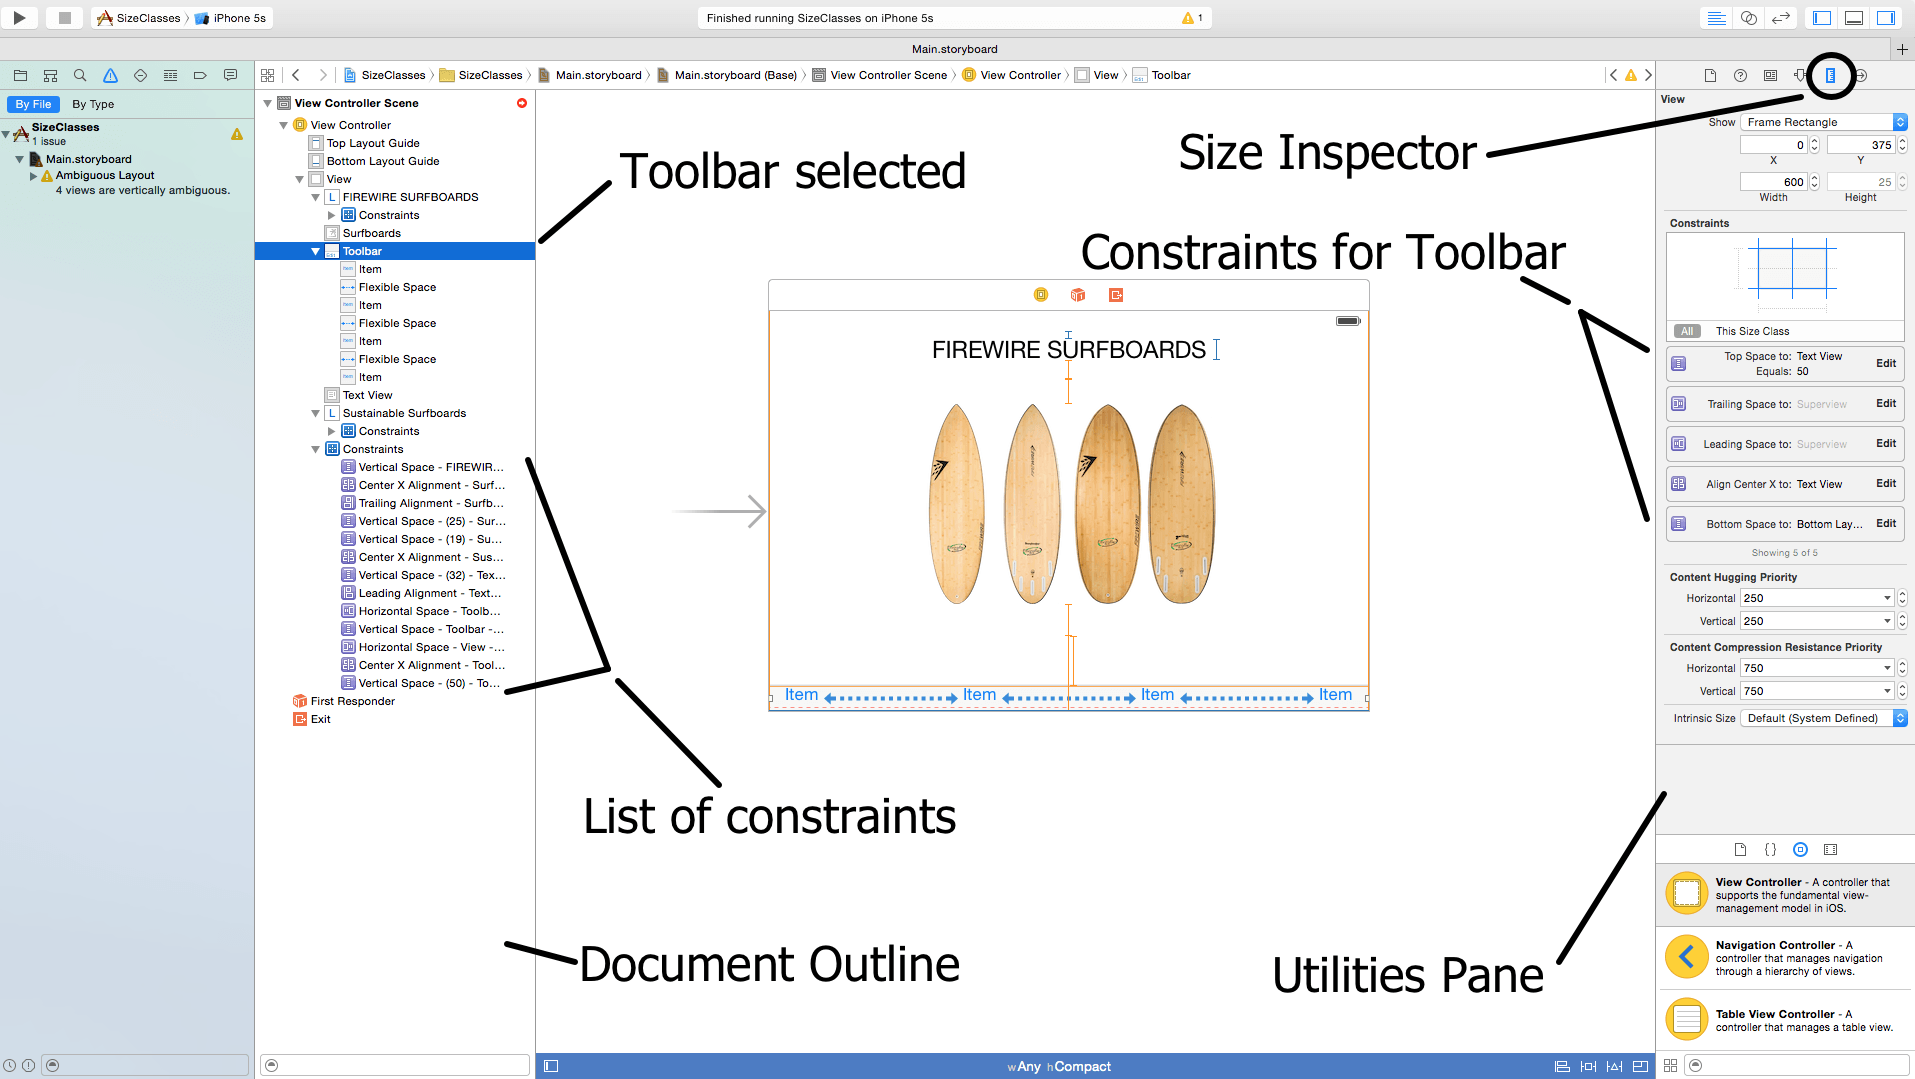This screenshot has height=1079, width=1915.
Task: Open the Show Frame Rectangle dropdown
Action: point(1822,121)
